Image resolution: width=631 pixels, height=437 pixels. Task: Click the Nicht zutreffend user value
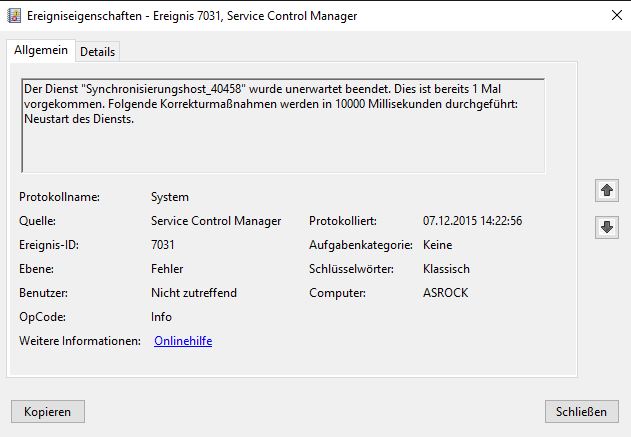[194, 293]
